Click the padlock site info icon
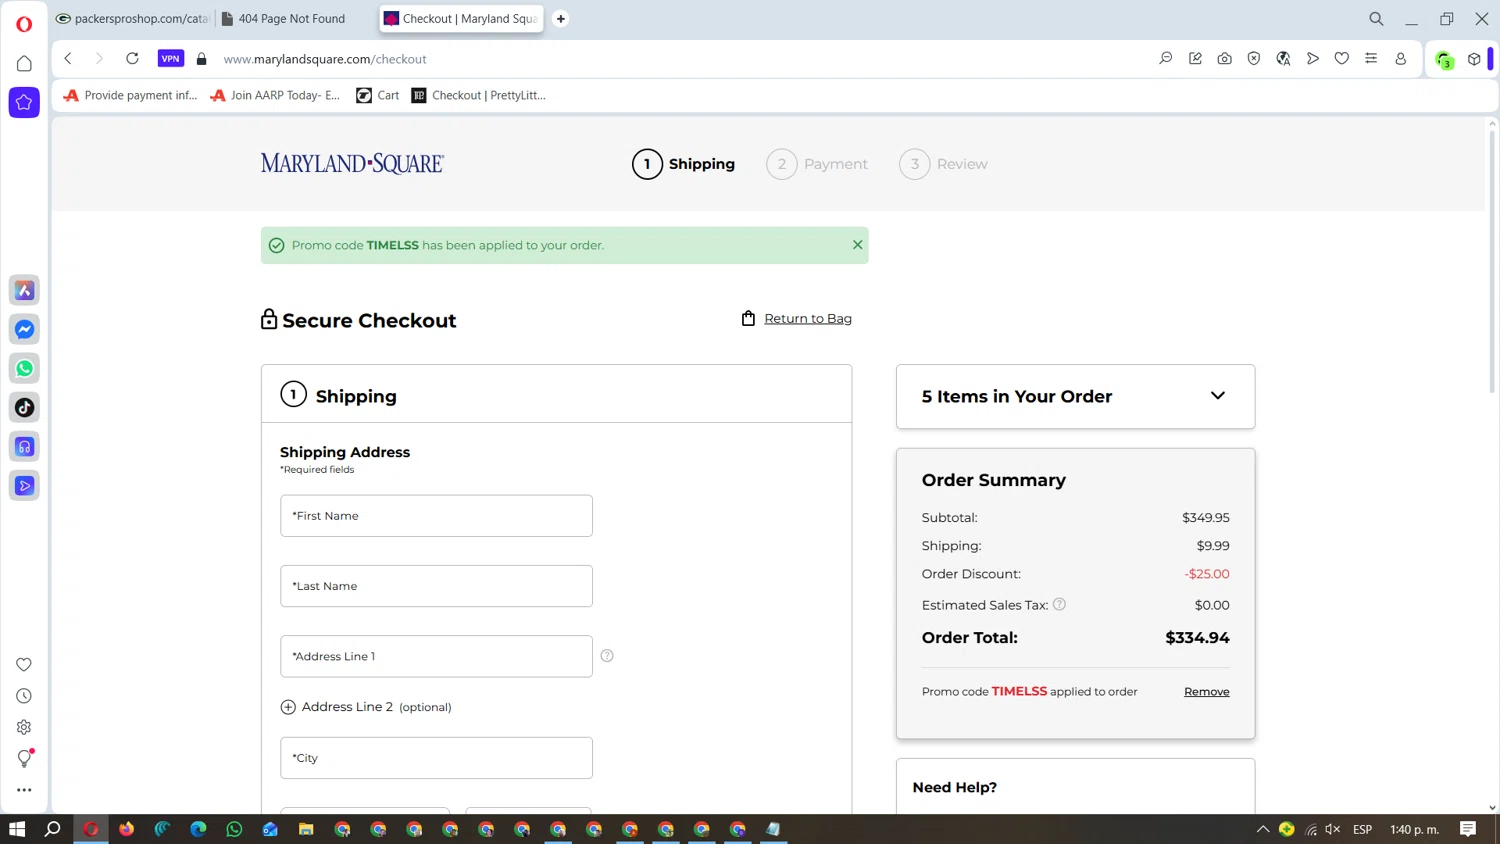 [x=201, y=59]
